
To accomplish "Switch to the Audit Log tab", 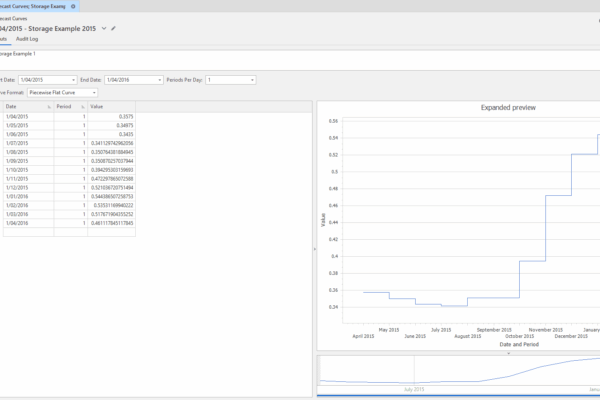I will (27, 39).
